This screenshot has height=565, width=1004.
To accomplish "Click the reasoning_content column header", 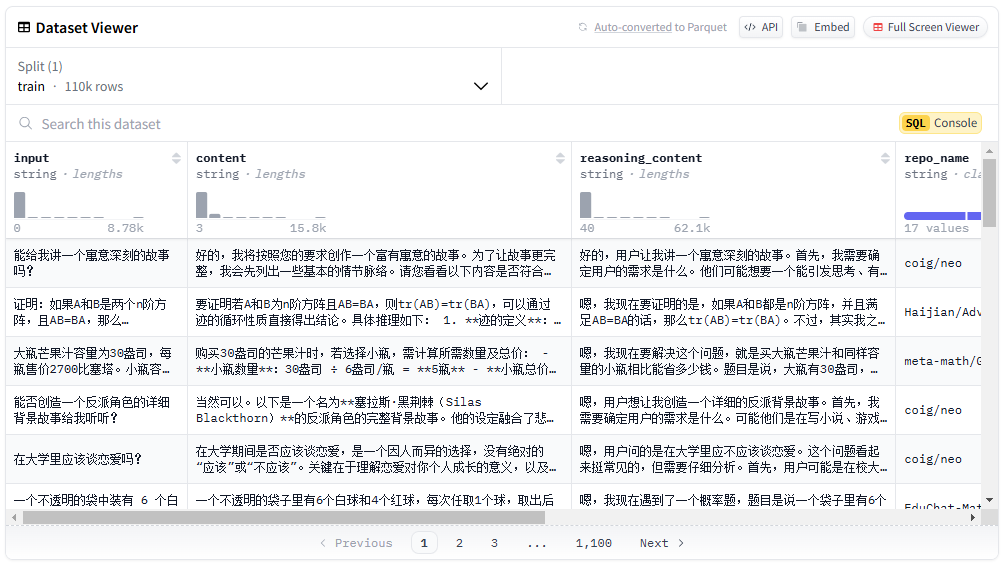I will (641, 158).
